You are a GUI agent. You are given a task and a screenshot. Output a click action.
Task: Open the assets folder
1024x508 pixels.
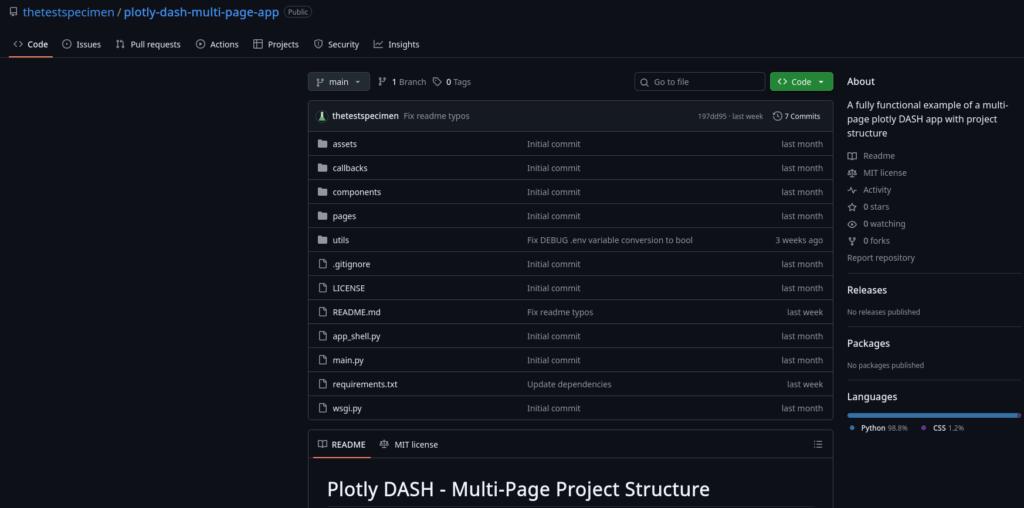(x=345, y=144)
